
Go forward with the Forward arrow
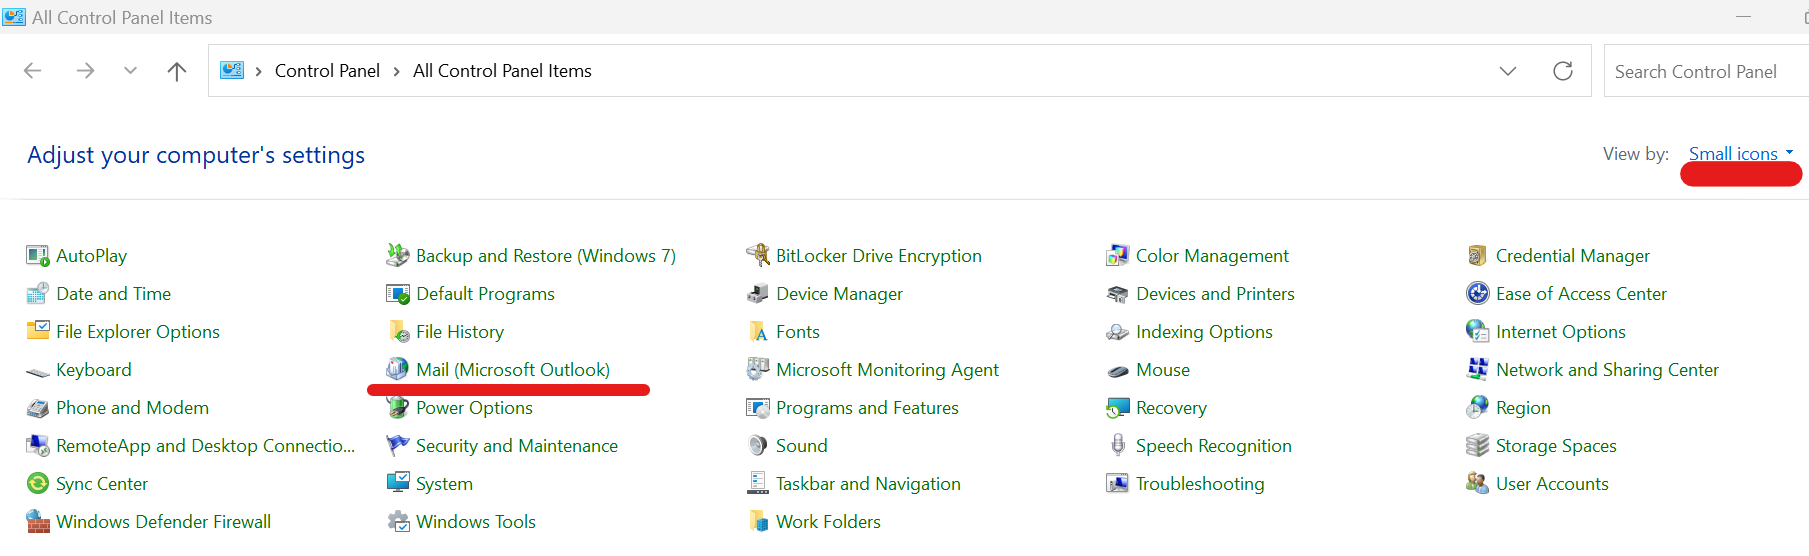tap(85, 71)
